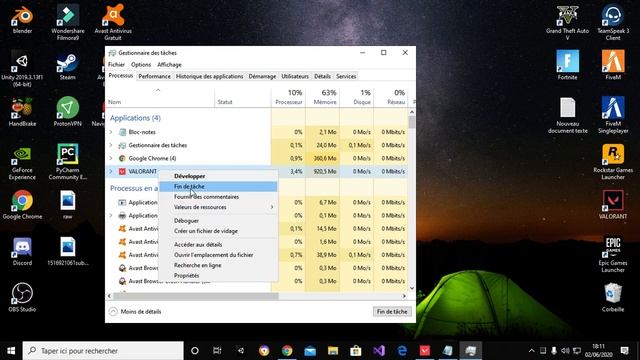Click the Fin de tâche button
640x360 pixels.
[x=392, y=311]
